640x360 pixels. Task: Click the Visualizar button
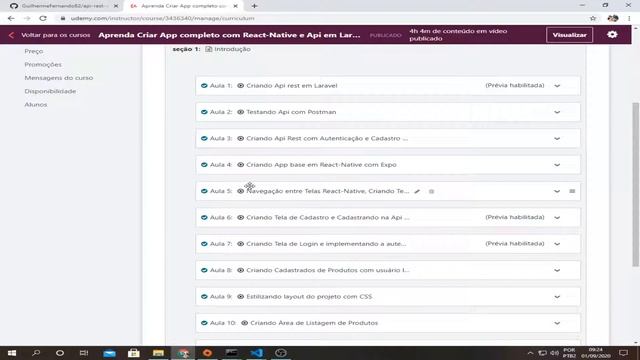point(569,35)
